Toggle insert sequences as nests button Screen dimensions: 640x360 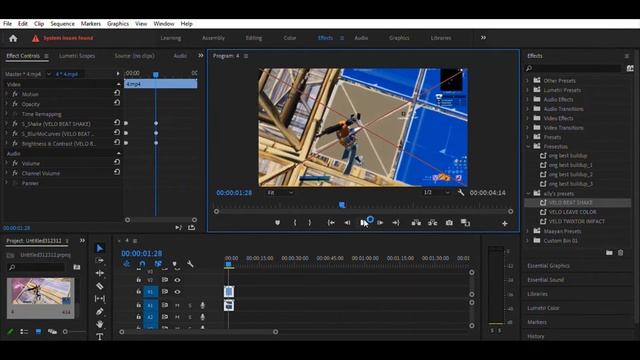[x=127, y=264]
